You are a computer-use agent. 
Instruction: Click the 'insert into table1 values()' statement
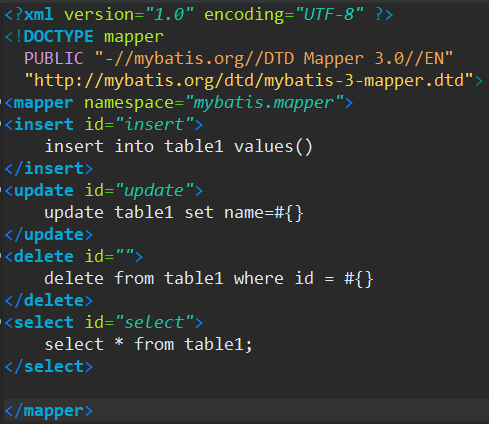178,147
